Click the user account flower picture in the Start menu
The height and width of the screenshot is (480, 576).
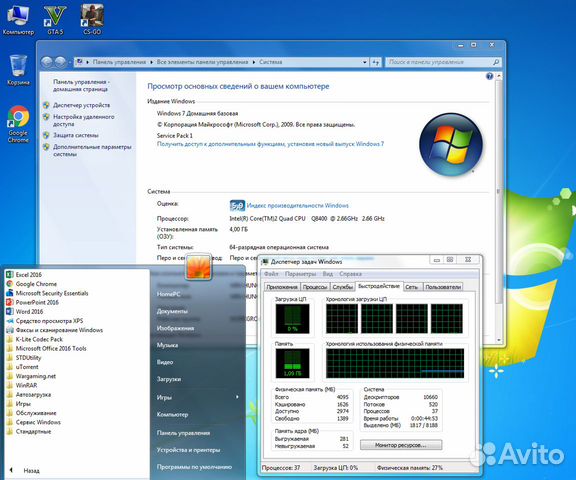(x=198, y=267)
